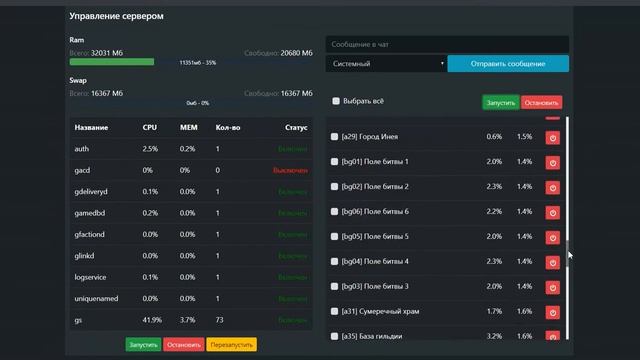Click power icon for [a29] Город Инея
Screen dimensions: 640x360
point(553,138)
